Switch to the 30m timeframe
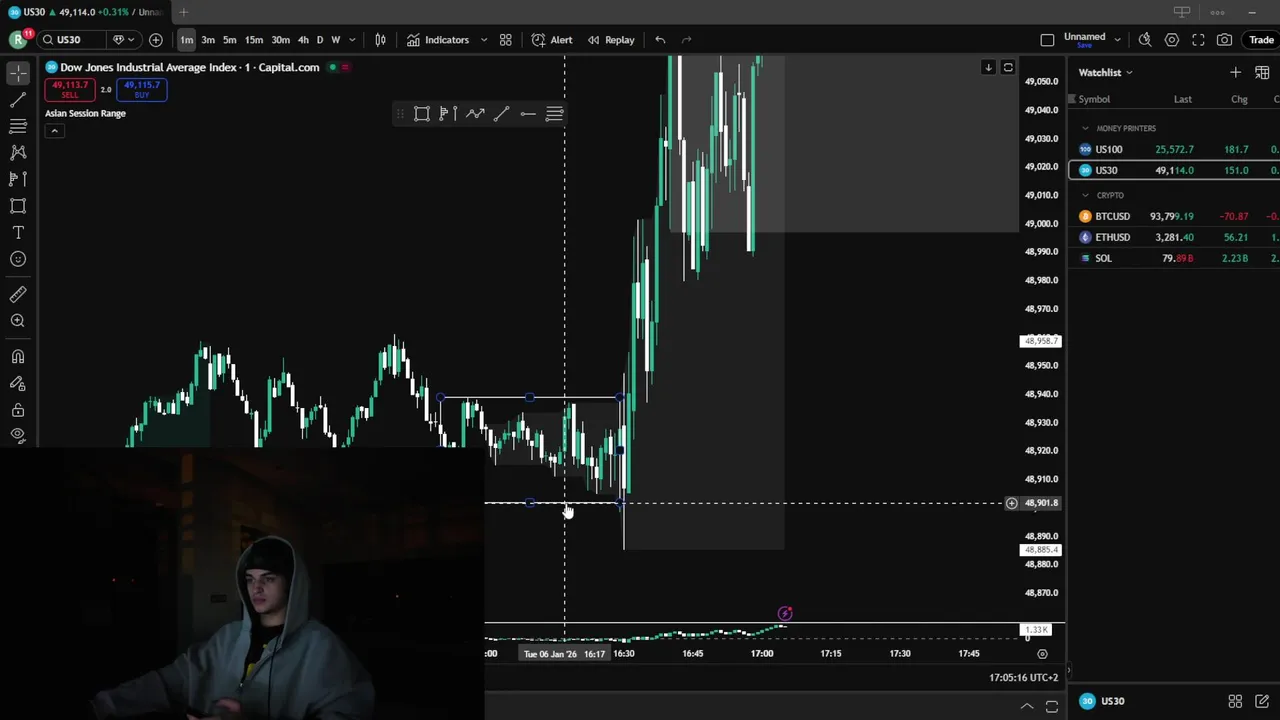 pos(280,40)
